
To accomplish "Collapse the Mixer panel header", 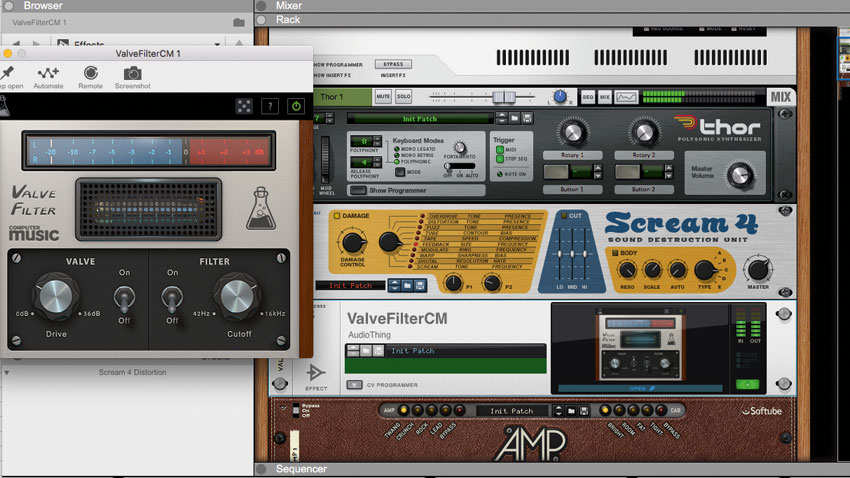I will (x=261, y=5).
